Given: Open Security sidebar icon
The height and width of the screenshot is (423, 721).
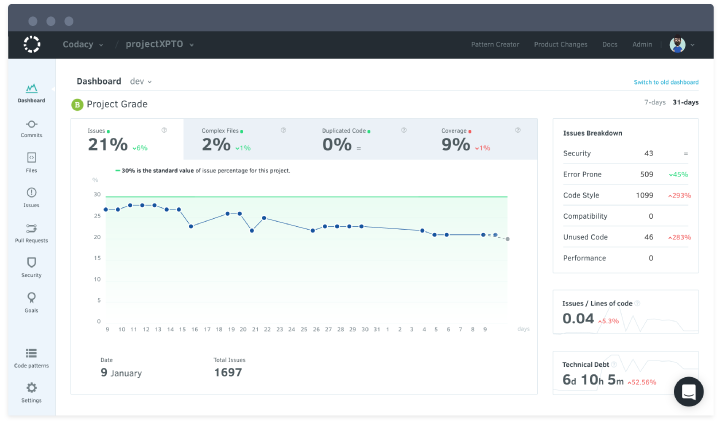Looking at the screenshot, I should click(31, 266).
